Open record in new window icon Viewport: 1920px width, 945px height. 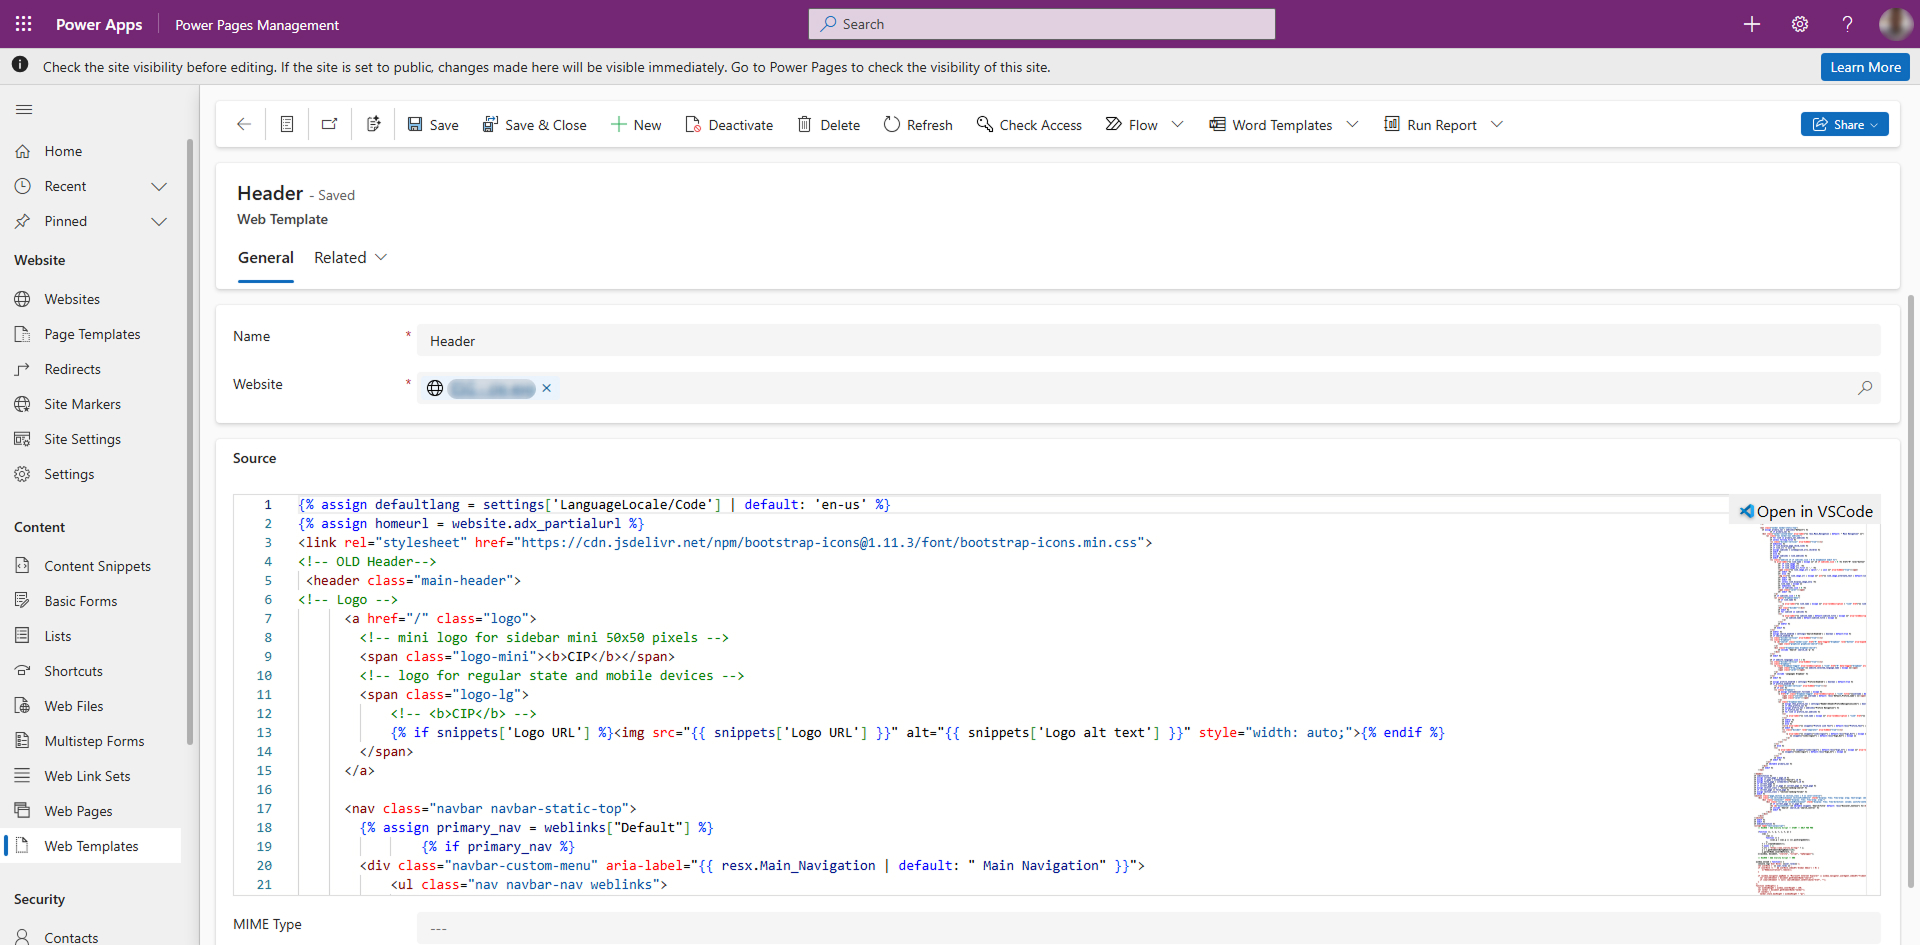point(330,125)
